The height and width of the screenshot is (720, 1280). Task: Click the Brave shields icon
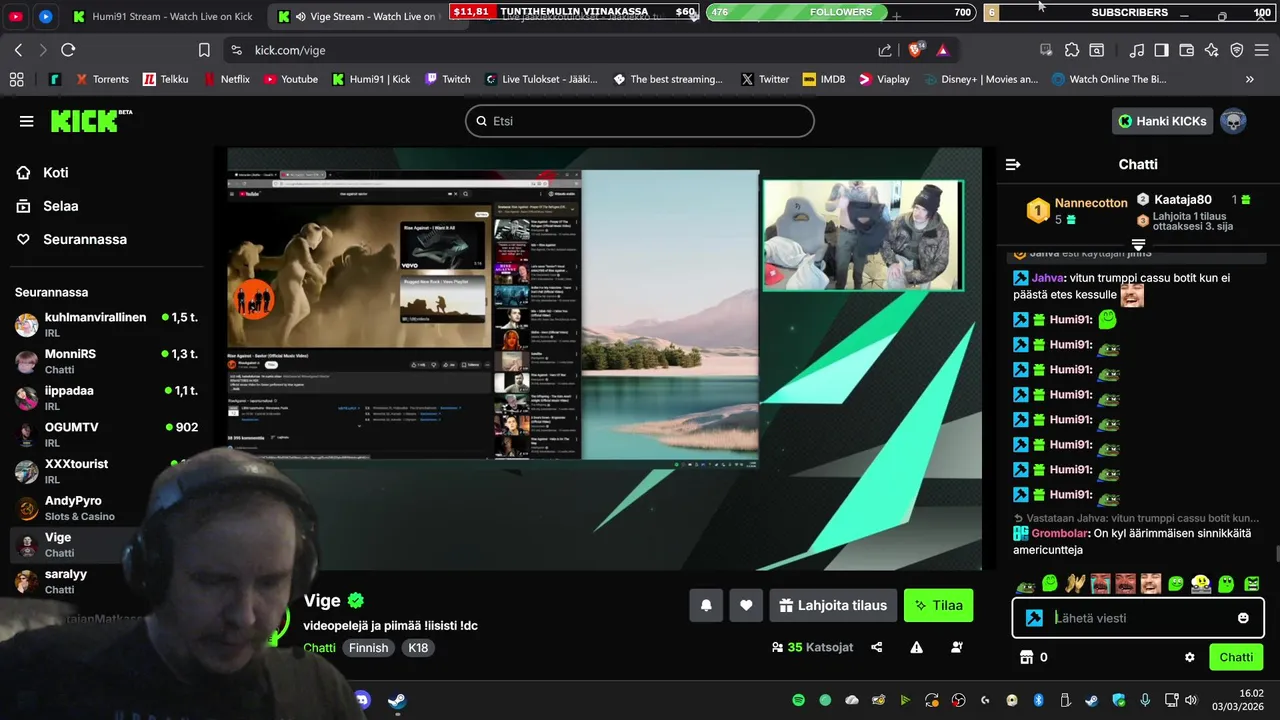(x=916, y=50)
